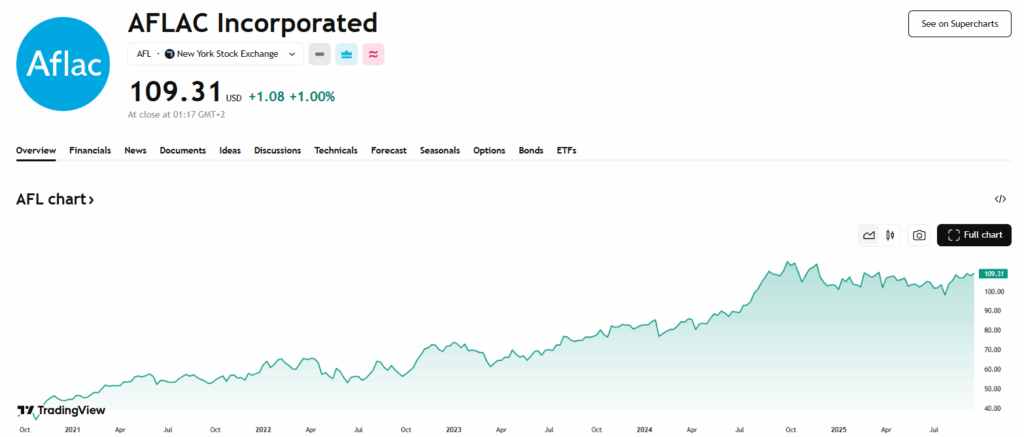Click the blue crown badge icon
Screen dimensions: 1024x437
(346, 54)
